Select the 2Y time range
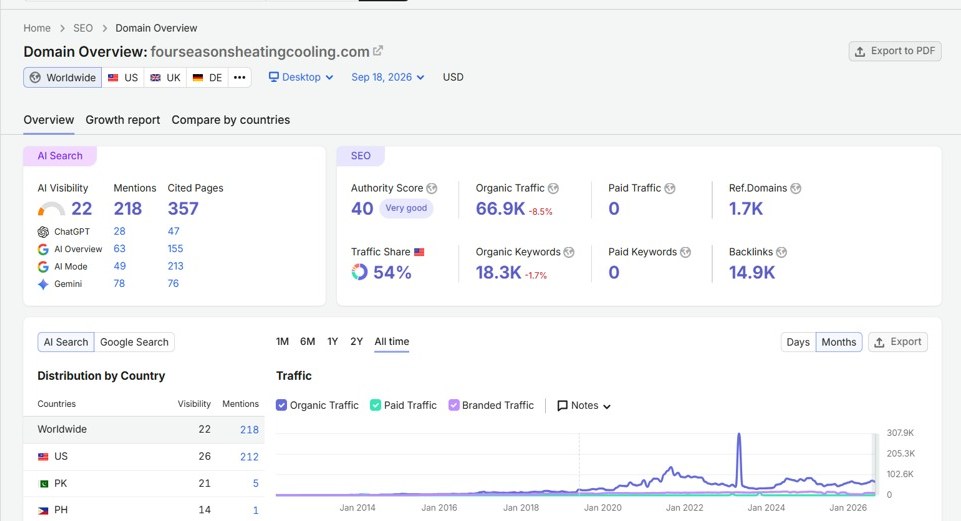961x521 pixels. pos(357,341)
